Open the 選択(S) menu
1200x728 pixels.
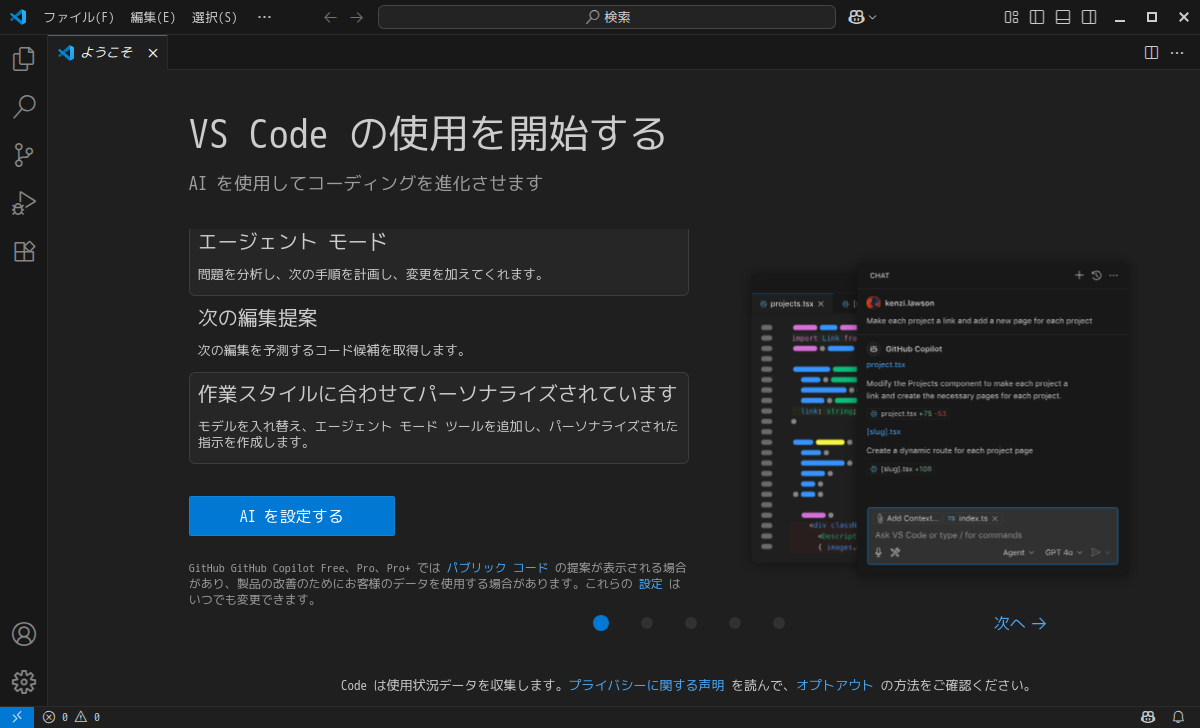click(215, 17)
